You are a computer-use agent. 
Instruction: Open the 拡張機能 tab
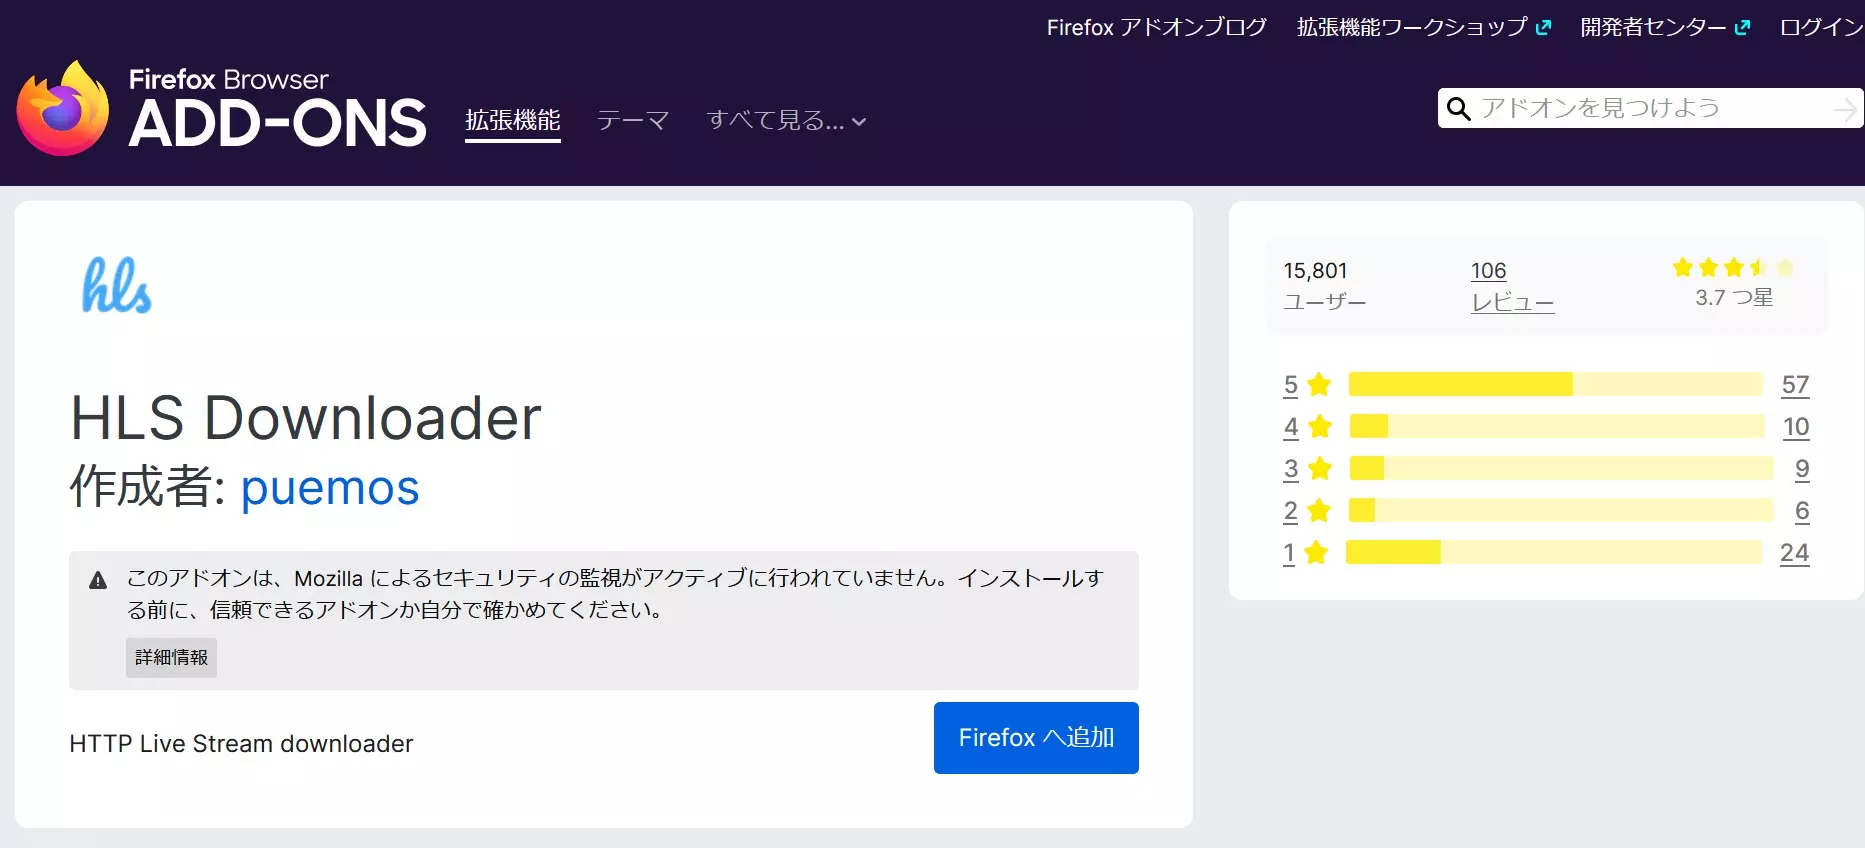point(512,121)
